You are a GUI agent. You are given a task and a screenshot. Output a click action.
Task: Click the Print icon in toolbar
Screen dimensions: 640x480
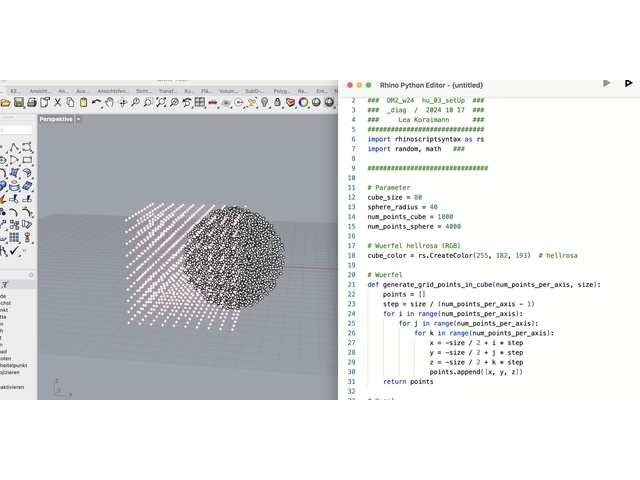32,102
